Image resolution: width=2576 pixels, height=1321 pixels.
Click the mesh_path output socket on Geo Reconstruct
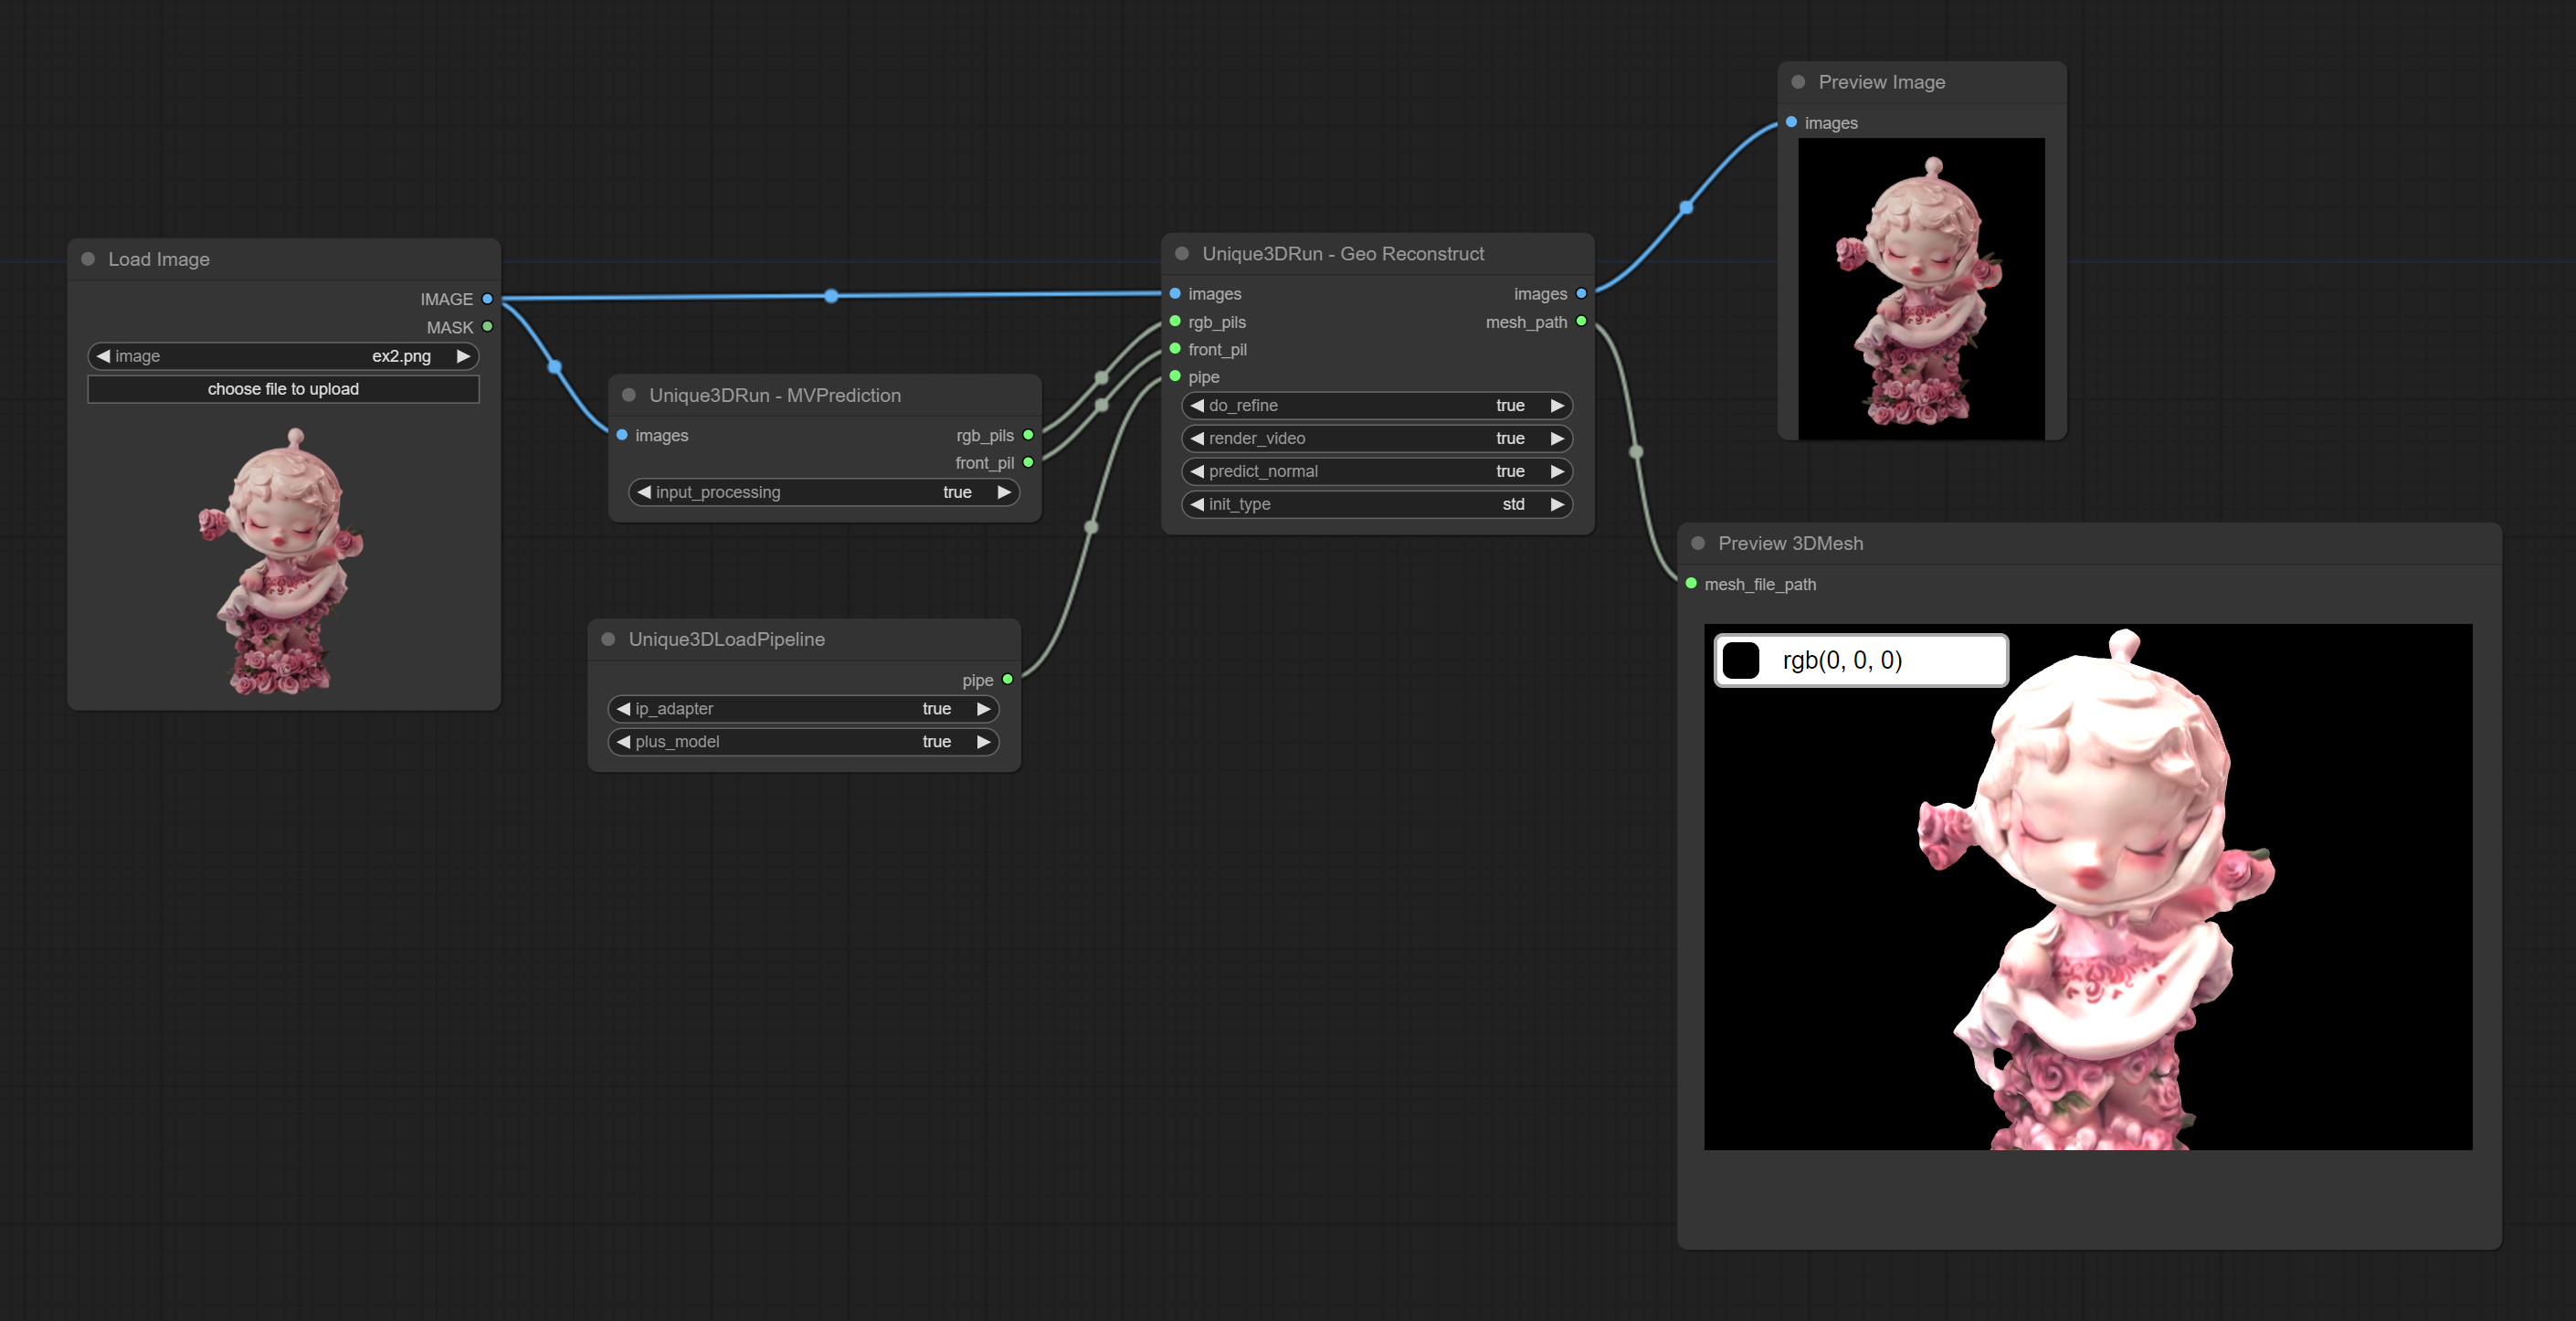tap(1581, 321)
